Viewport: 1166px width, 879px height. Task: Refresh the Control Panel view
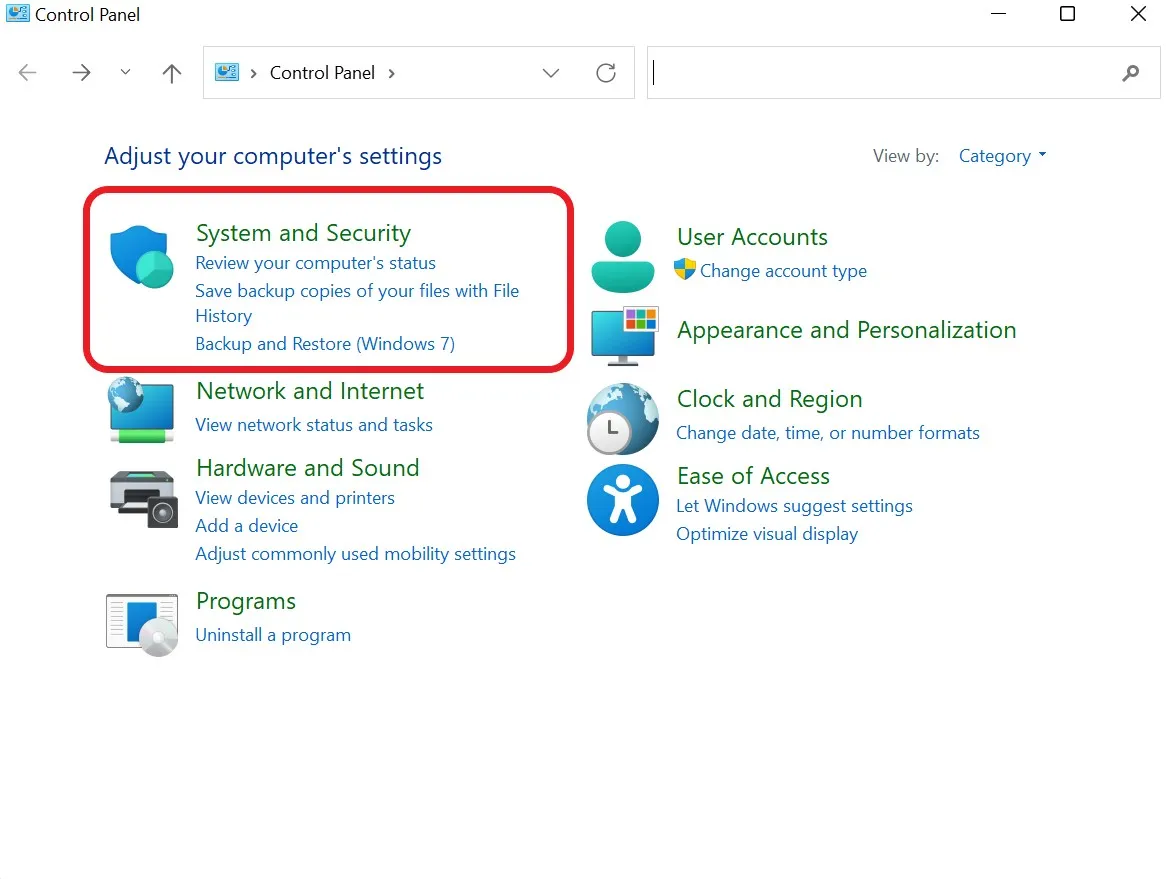coord(606,73)
